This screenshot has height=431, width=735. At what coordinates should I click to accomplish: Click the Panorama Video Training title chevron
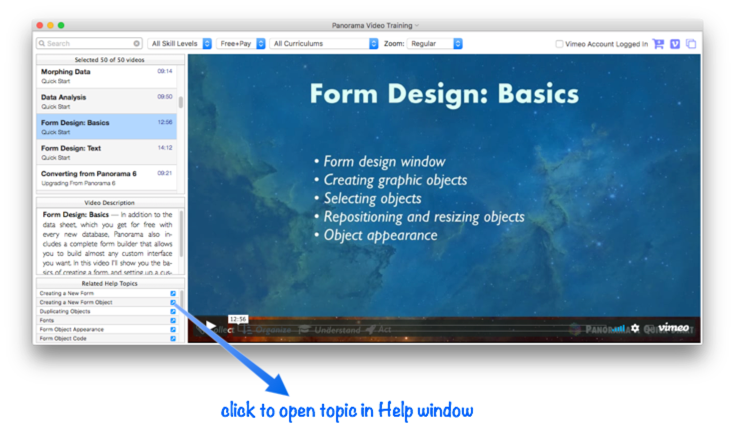click(x=417, y=25)
